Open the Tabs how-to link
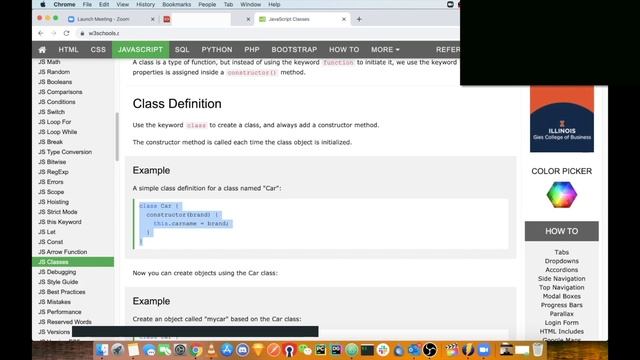640x360 pixels. tap(562, 252)
